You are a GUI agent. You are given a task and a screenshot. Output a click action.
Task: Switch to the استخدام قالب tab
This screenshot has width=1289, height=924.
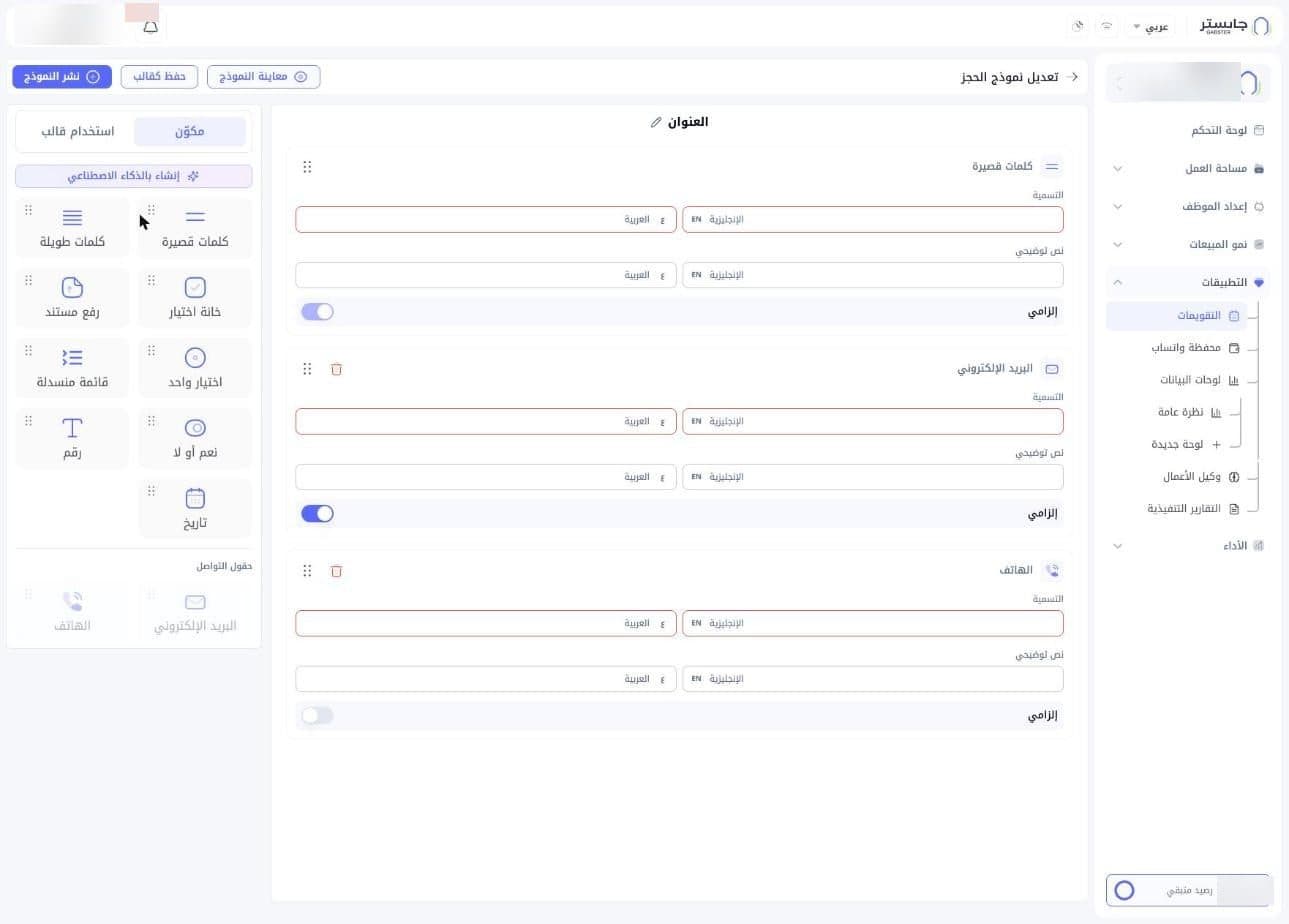tap(77, 132)
